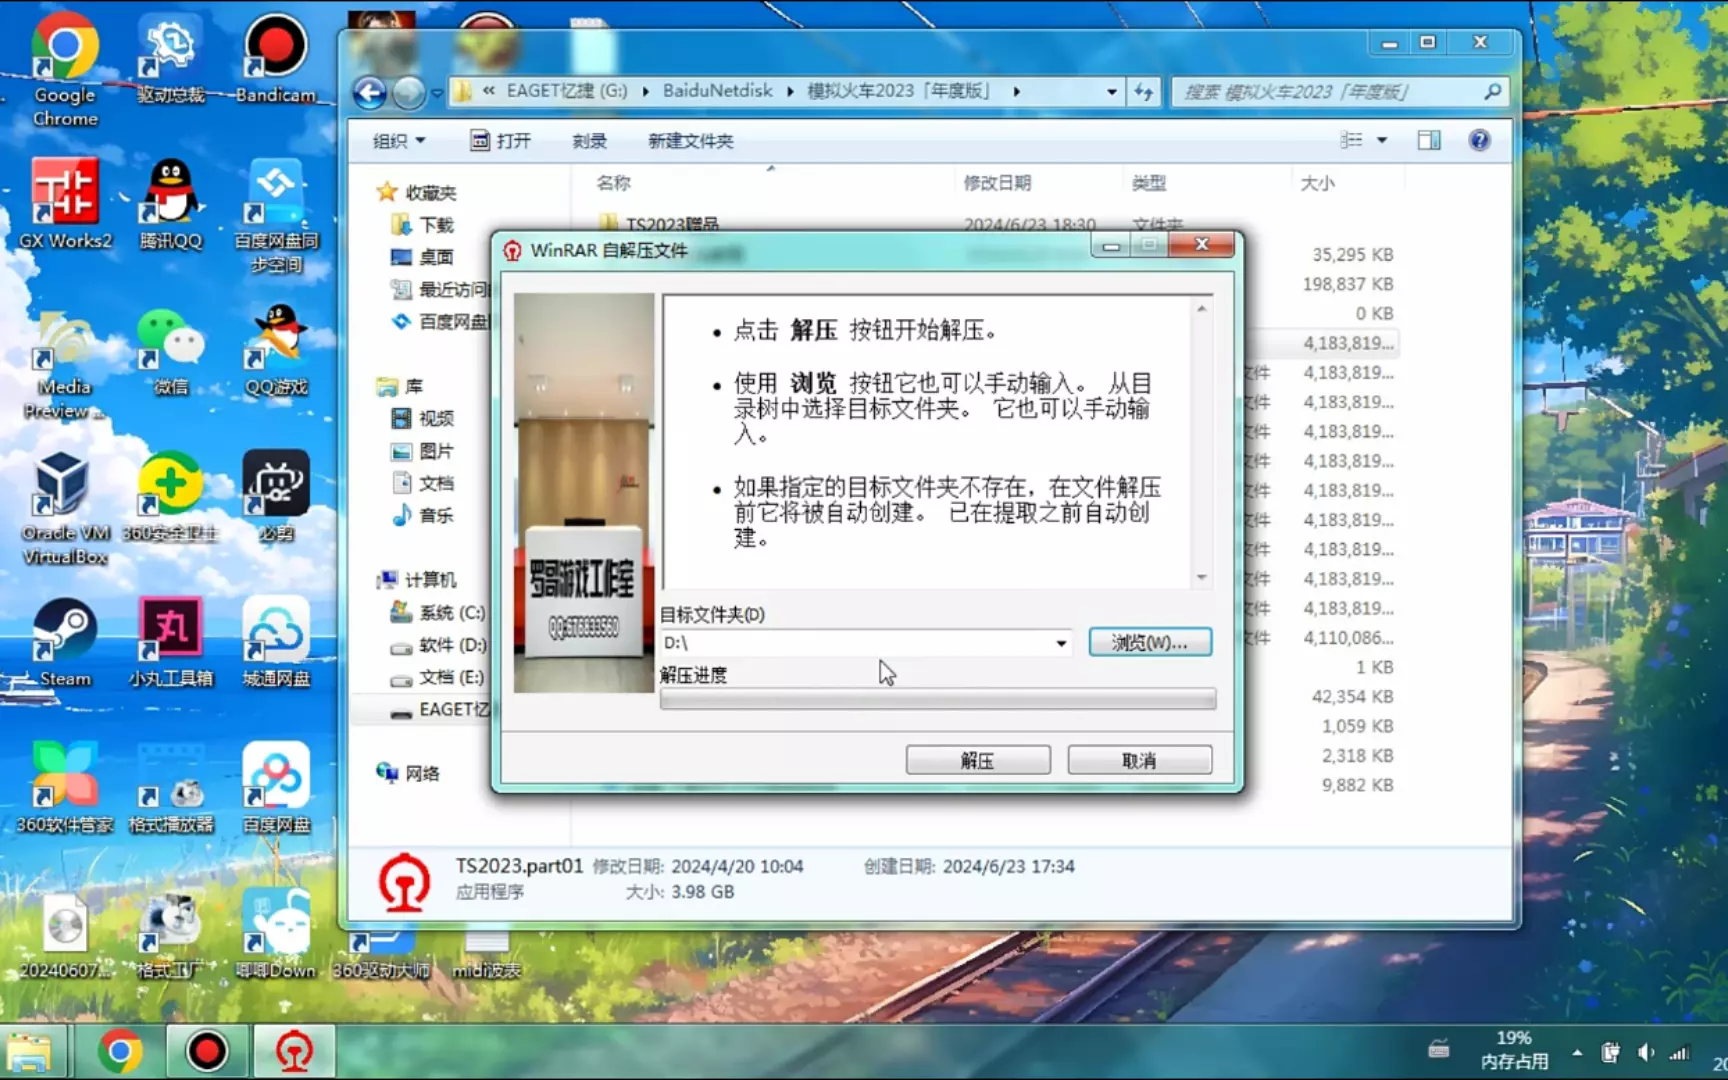Expand recent pages arrow beside navigation buttons

point(437,93)
